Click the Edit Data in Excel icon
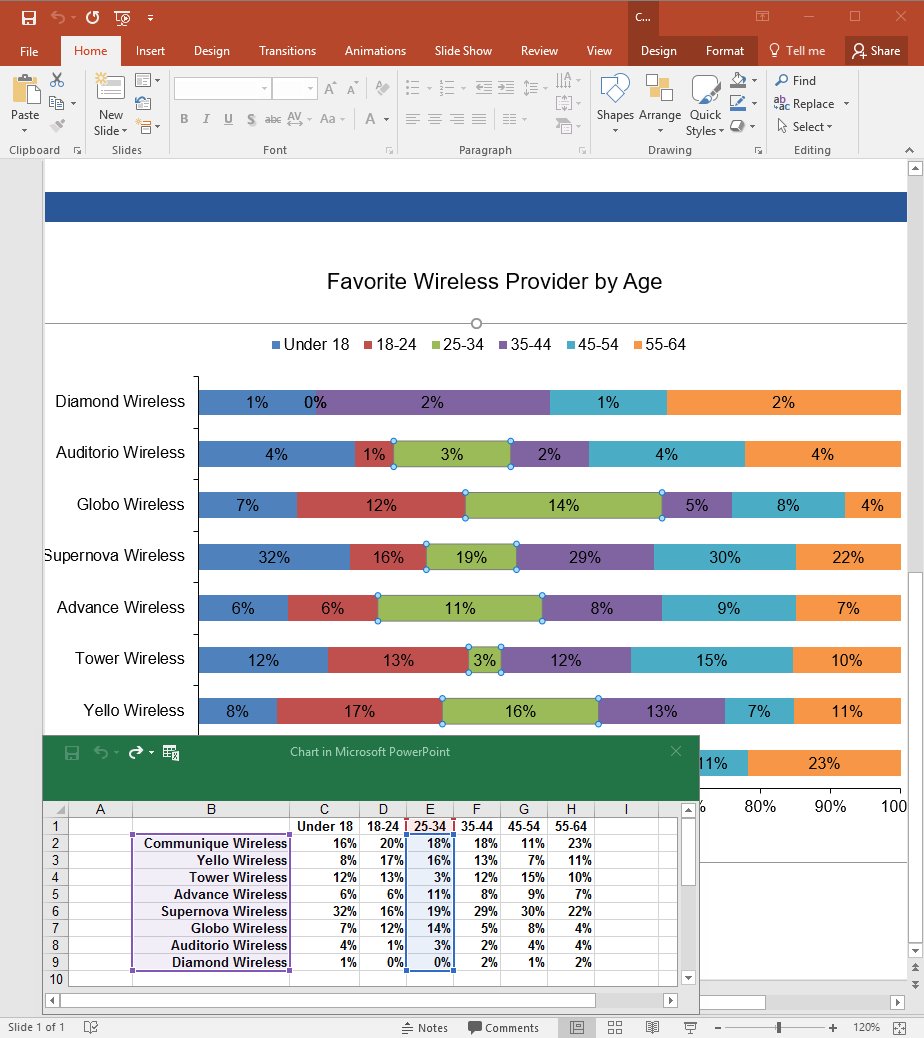 [x=171, y=753]
